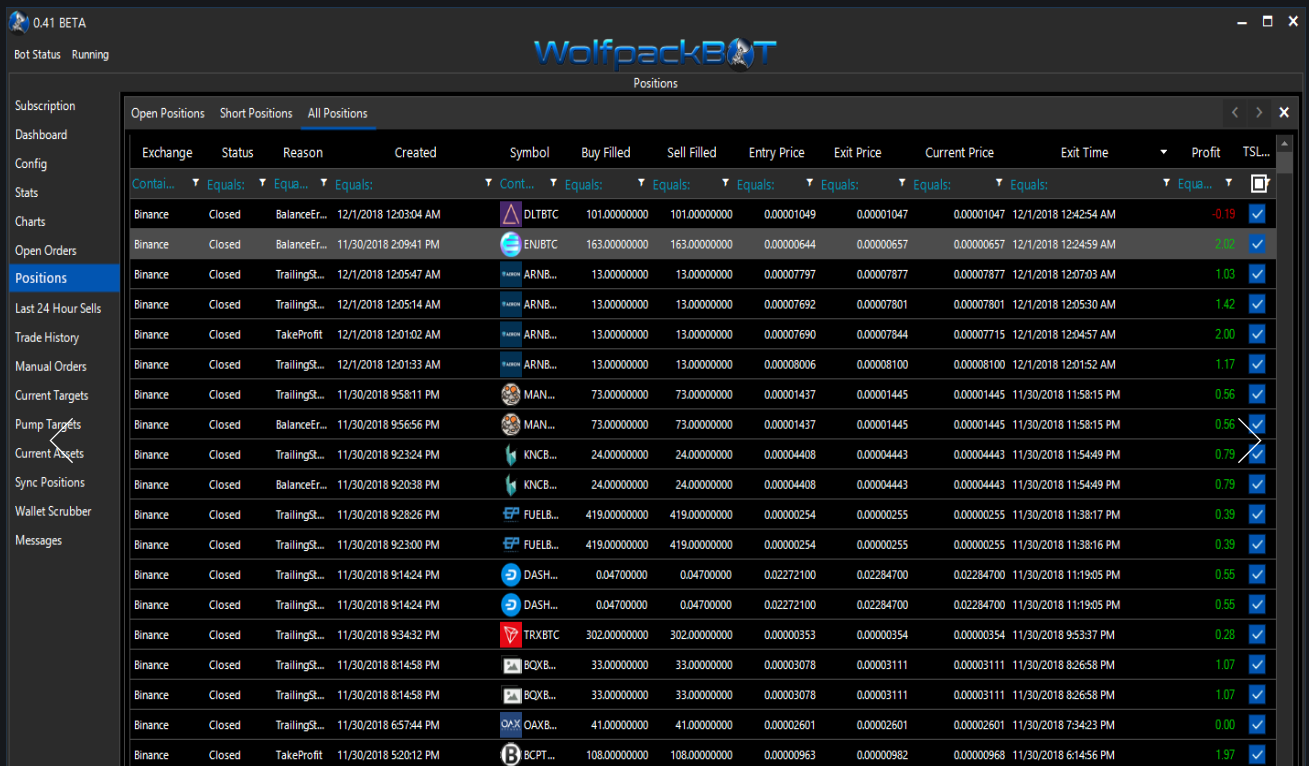Click the Exit Time sort arrow
Screen dimensions: 1309x766
pos(1164,153)
